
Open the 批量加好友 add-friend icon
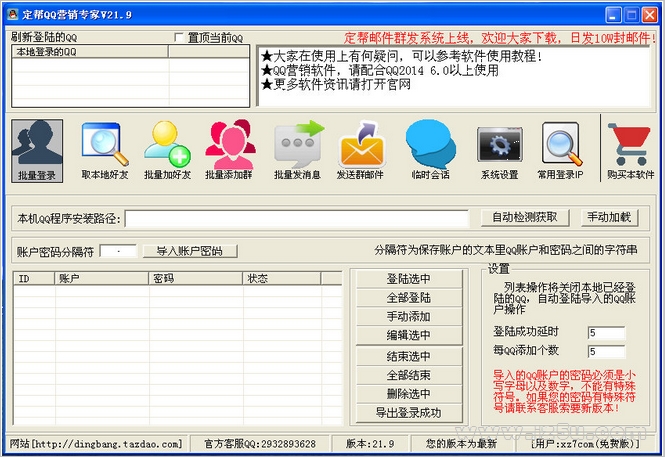pos(167,151)
